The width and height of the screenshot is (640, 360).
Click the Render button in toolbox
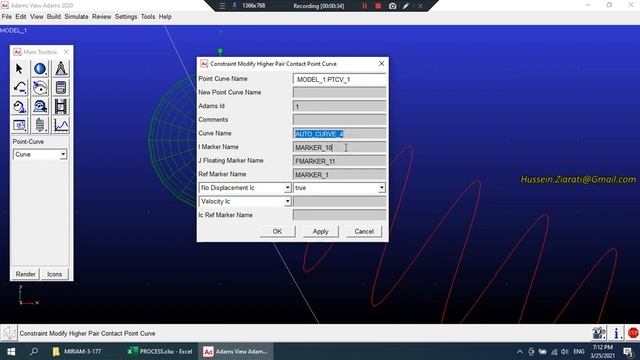click(x=25, y=274)
